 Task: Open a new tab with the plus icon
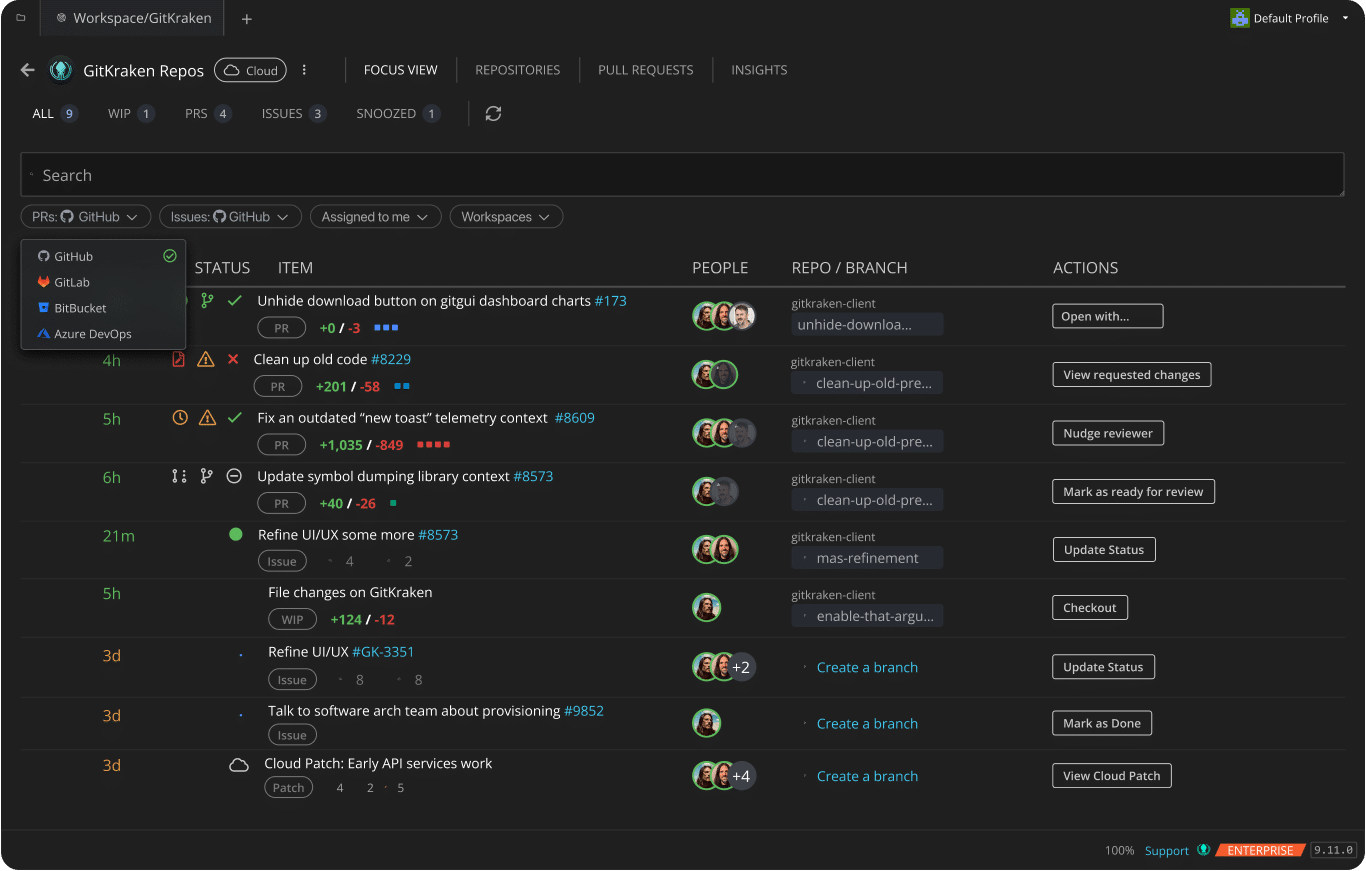247,19
